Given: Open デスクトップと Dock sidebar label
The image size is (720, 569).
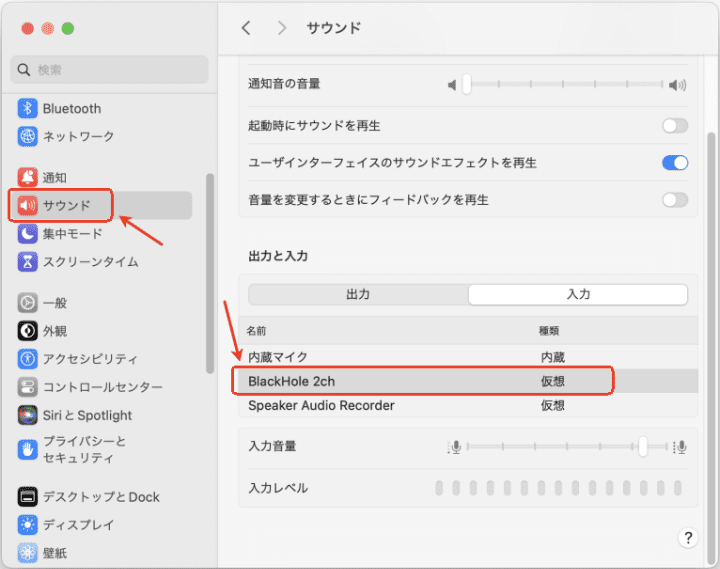Looking at the screenshot, I should pos(101,497).
